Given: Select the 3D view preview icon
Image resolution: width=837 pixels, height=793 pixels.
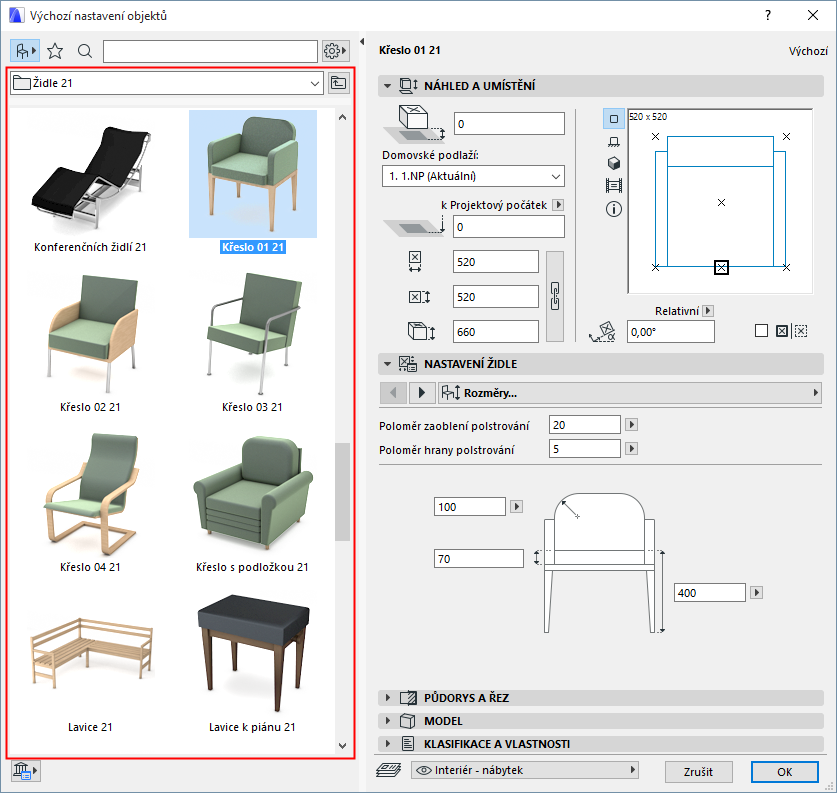Looking at the screenshot, I should (x=614, y=164).
